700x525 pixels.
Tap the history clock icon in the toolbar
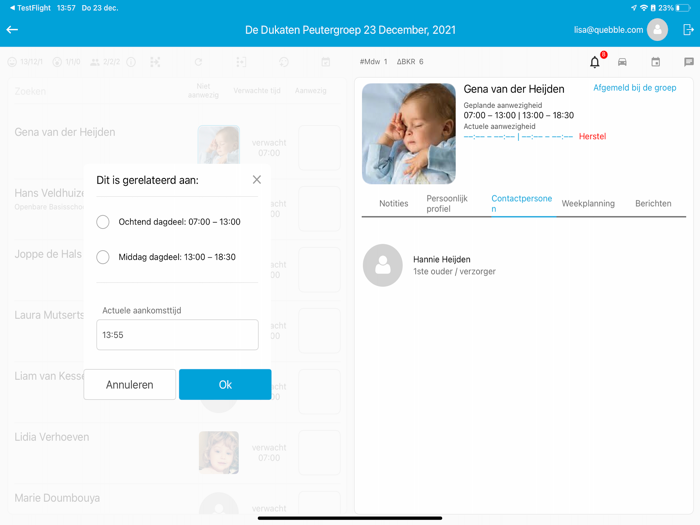pos(284,62)
